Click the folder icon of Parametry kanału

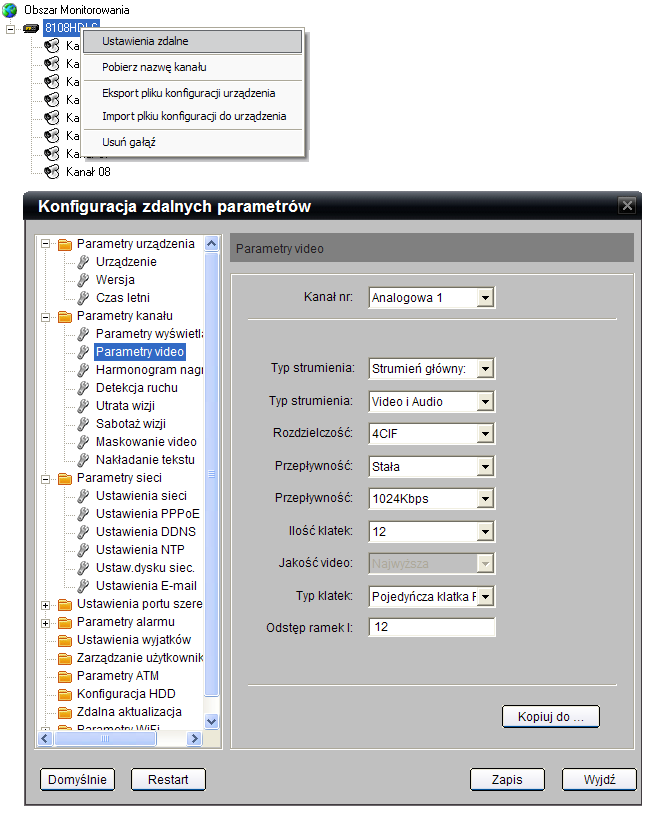pyautogui.click(x=65, y=316)
